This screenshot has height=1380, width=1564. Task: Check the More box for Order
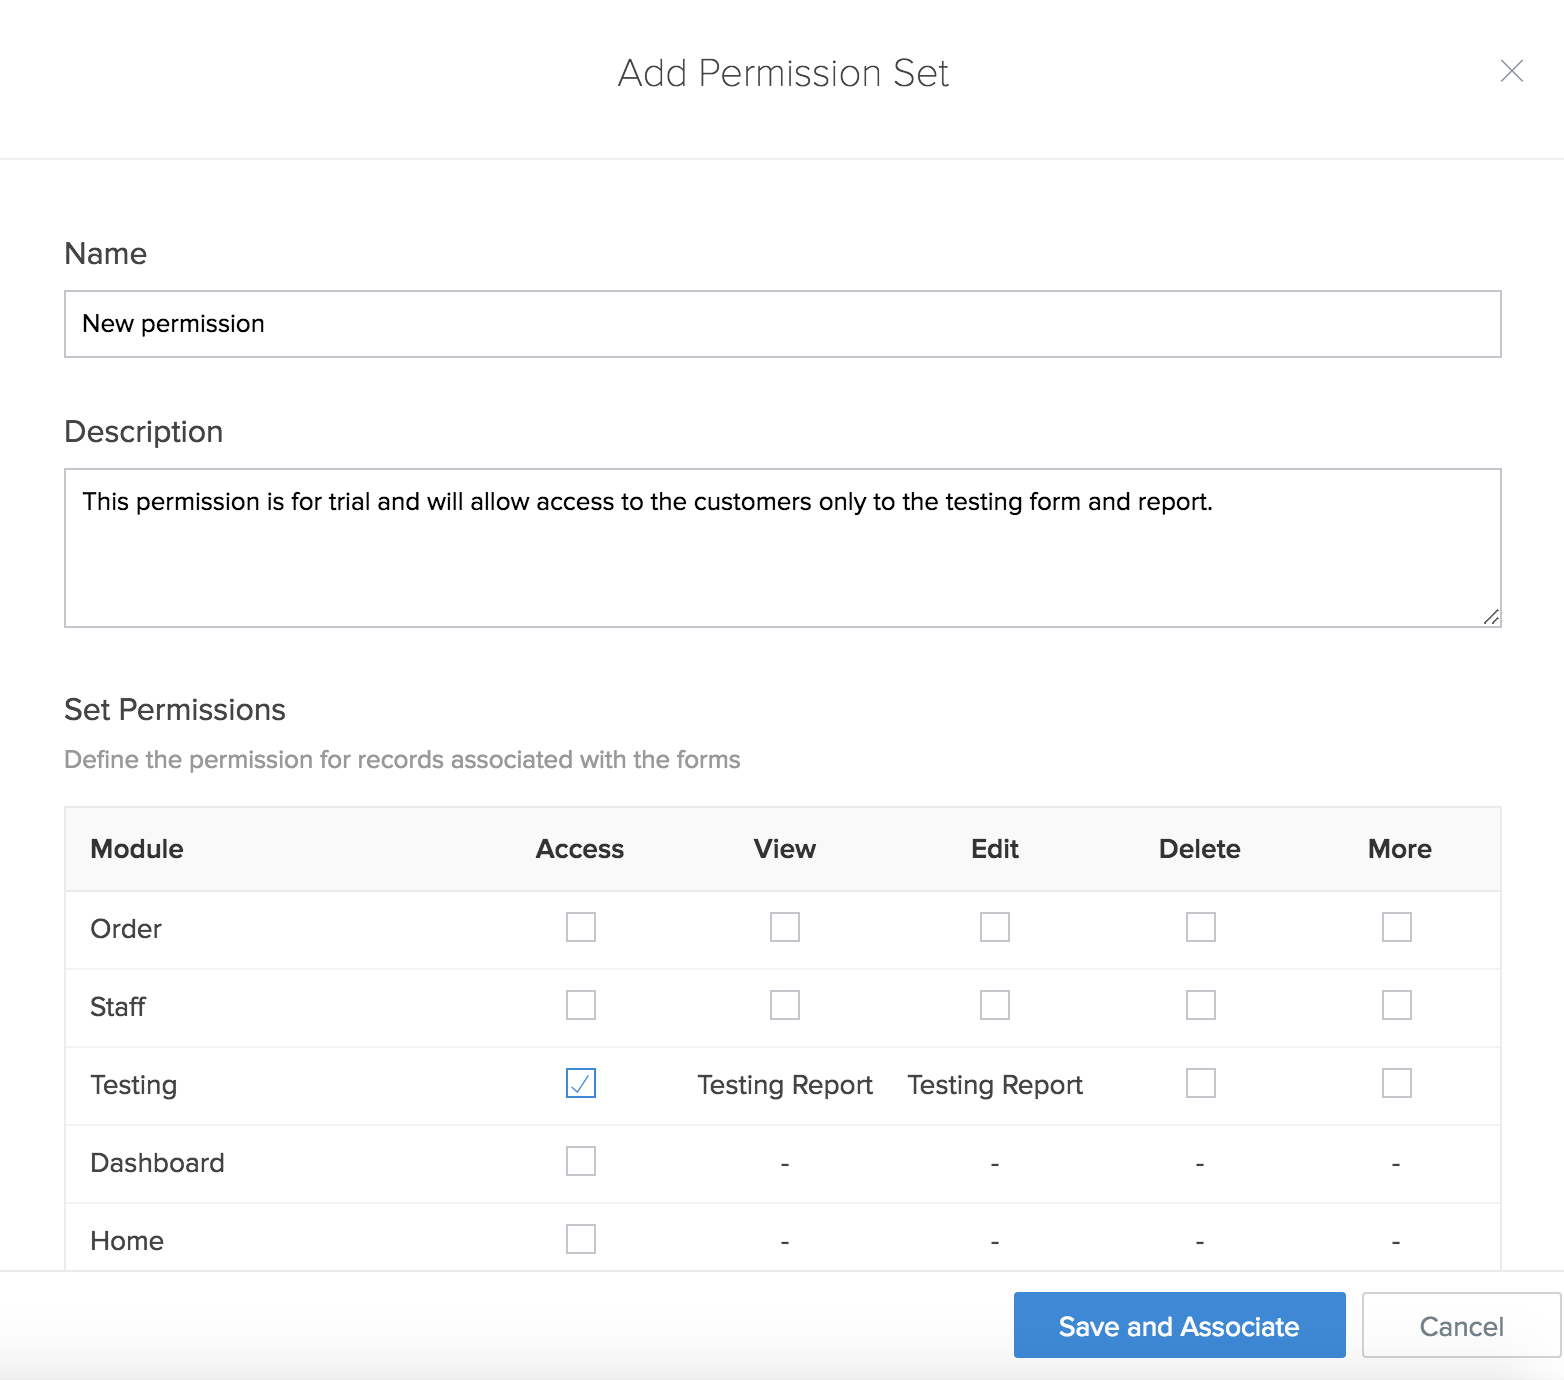(1396, 927)
